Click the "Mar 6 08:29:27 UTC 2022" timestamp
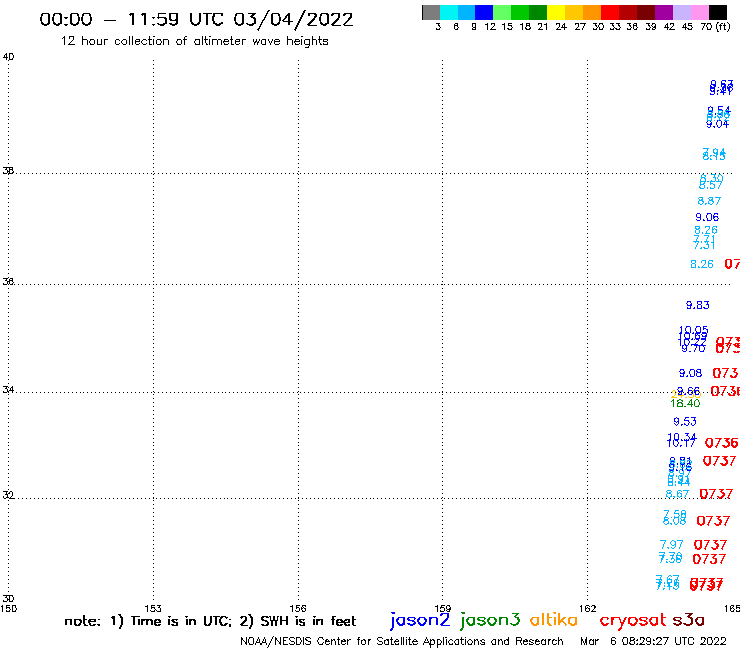This screenshot has height=650, width=740. (653, 641)
